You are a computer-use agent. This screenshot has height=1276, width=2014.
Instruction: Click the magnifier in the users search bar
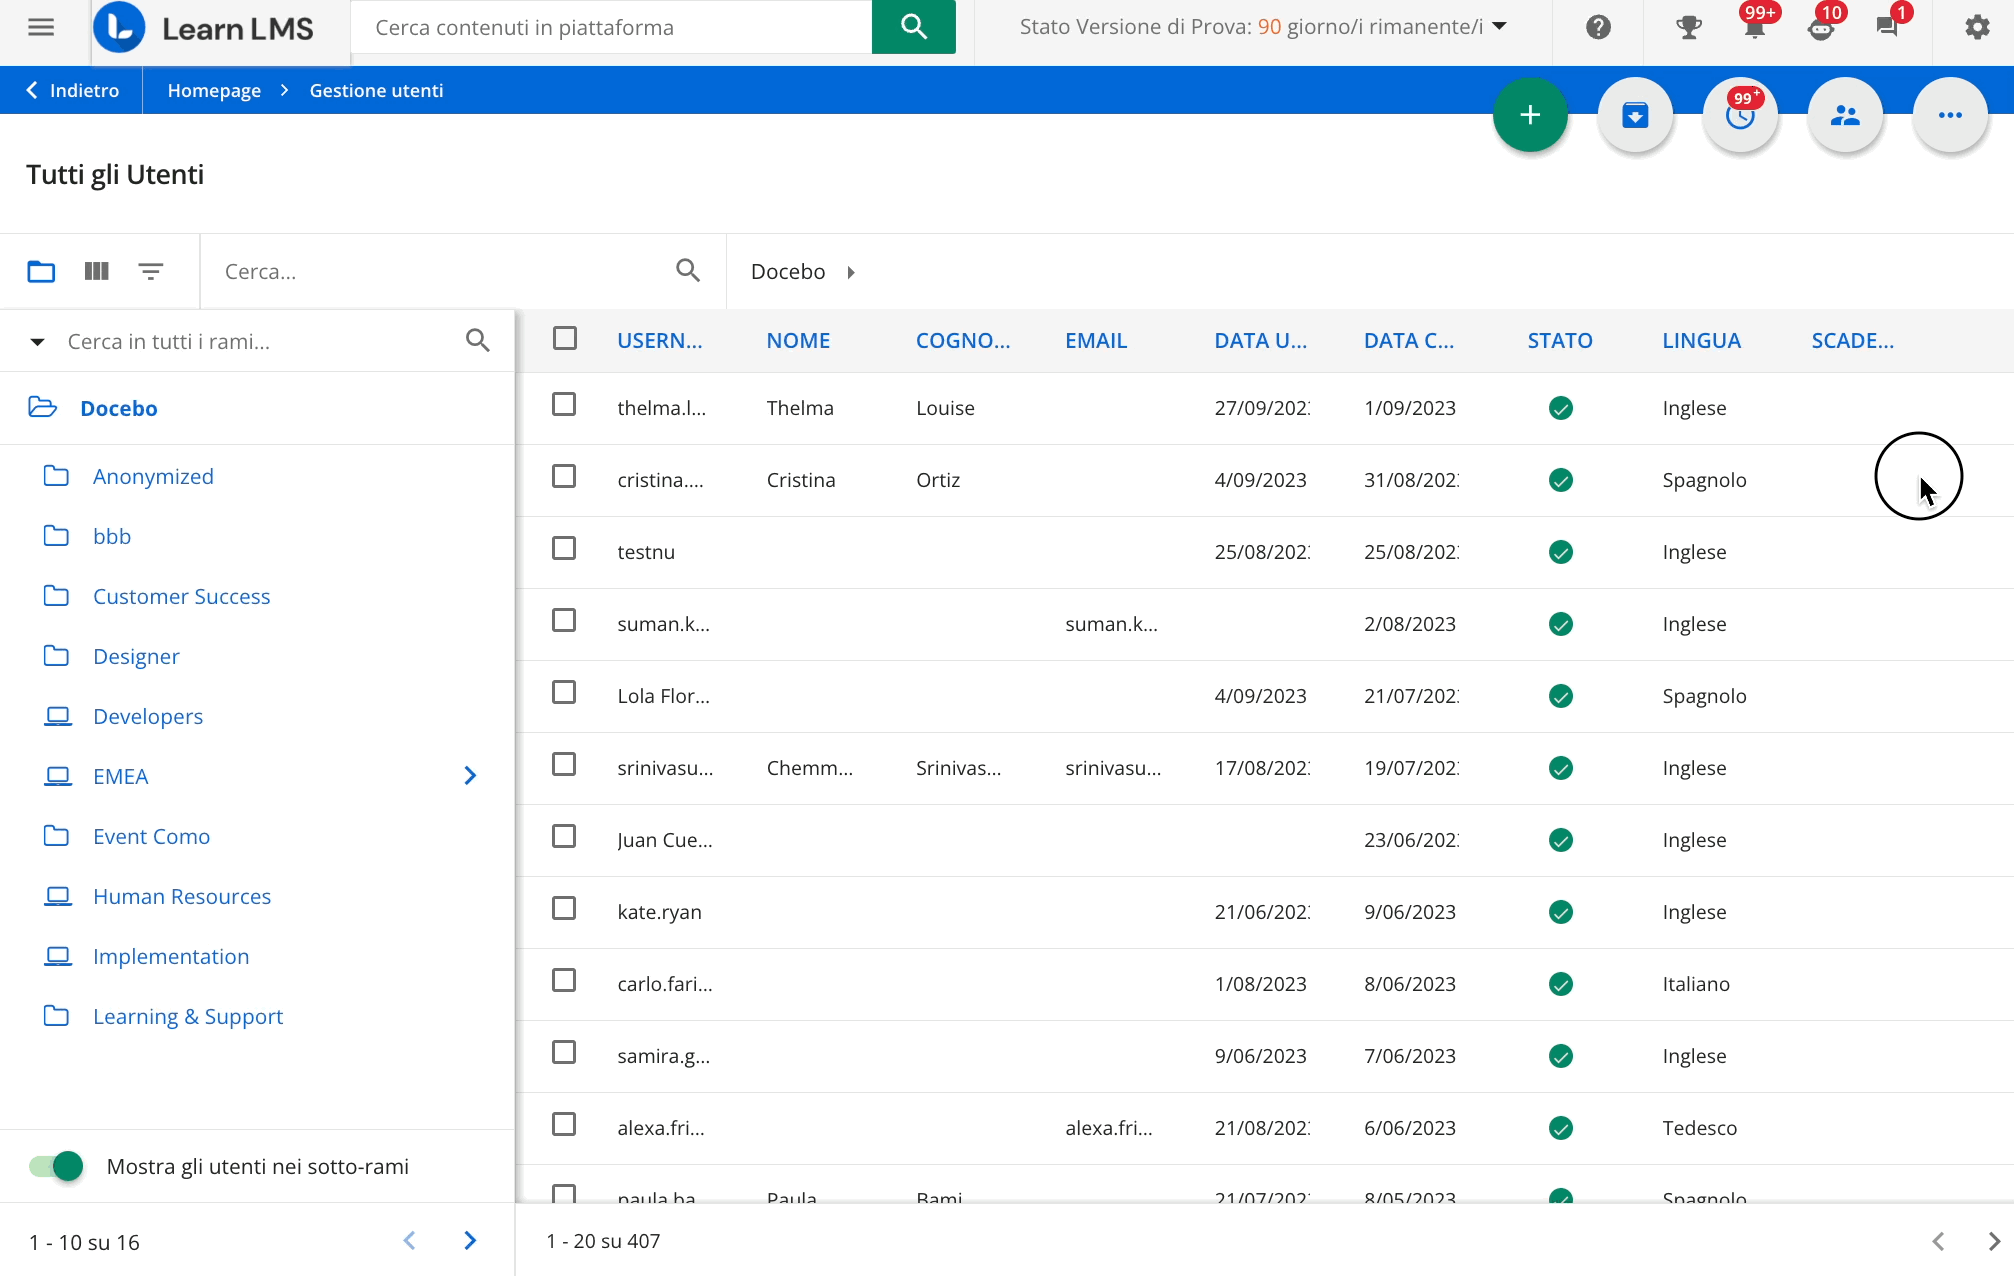coord(688,270)
